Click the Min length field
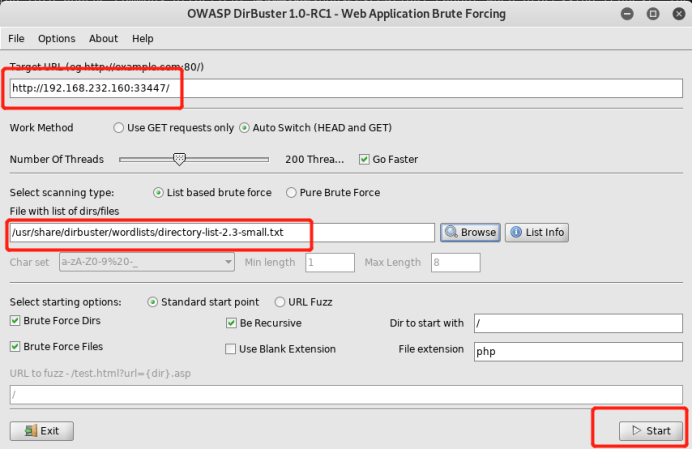 pyautogui.click(x=330, y=262)
